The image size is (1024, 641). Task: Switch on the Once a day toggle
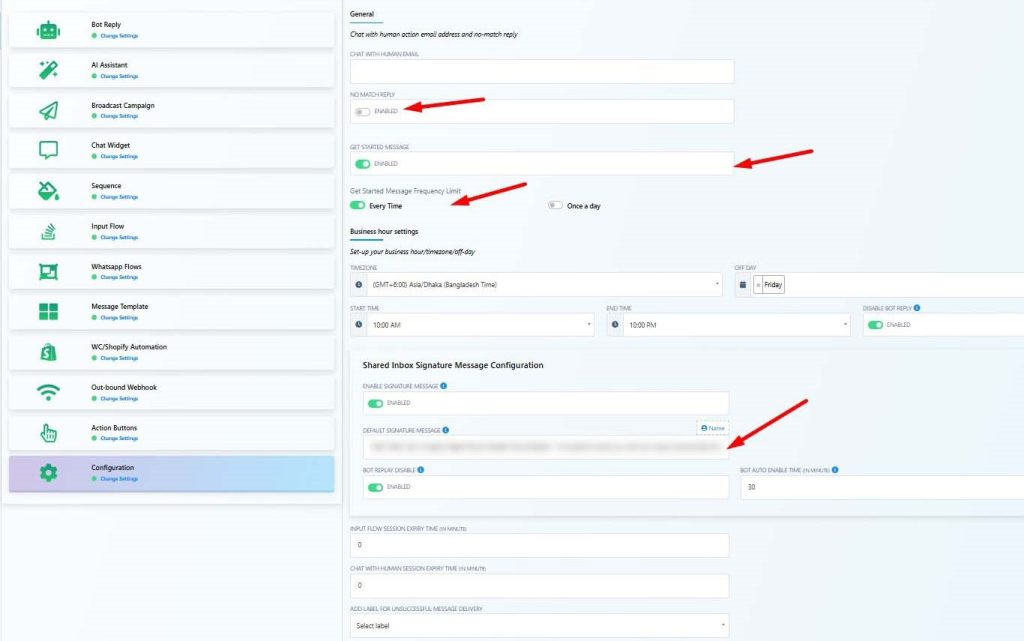coord(555,206)
